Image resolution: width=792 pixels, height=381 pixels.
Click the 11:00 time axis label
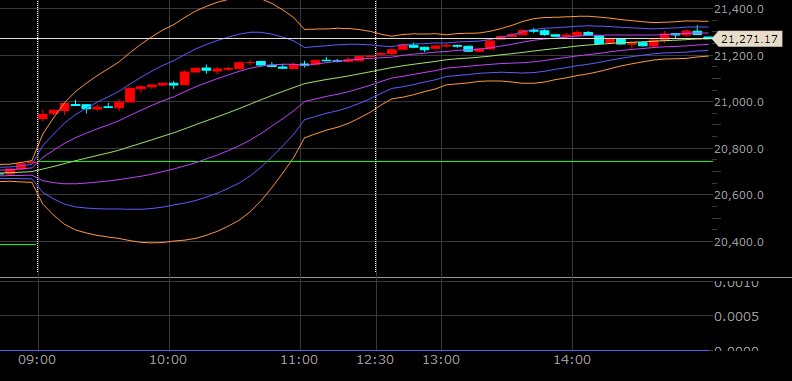(300, 360)
